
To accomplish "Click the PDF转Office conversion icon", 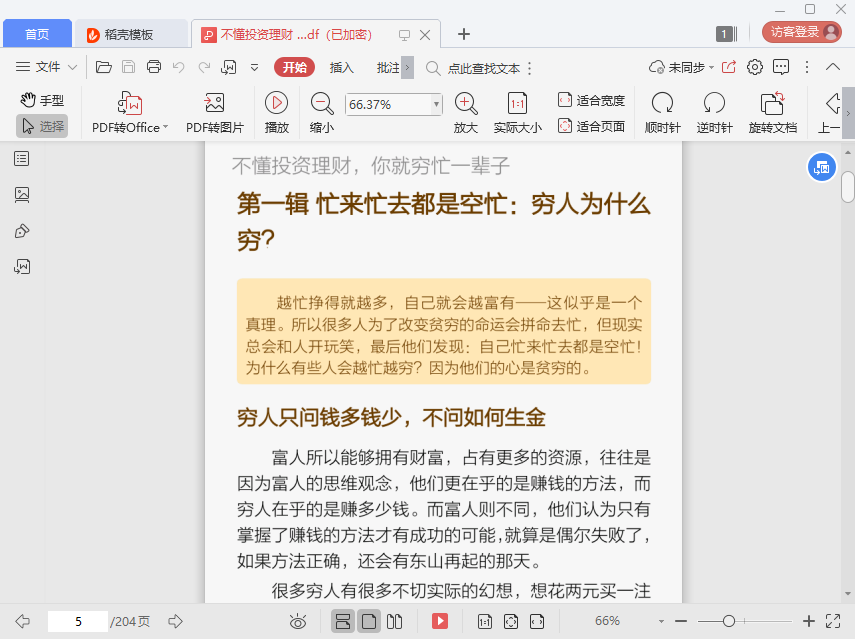I will pos(130,103).
